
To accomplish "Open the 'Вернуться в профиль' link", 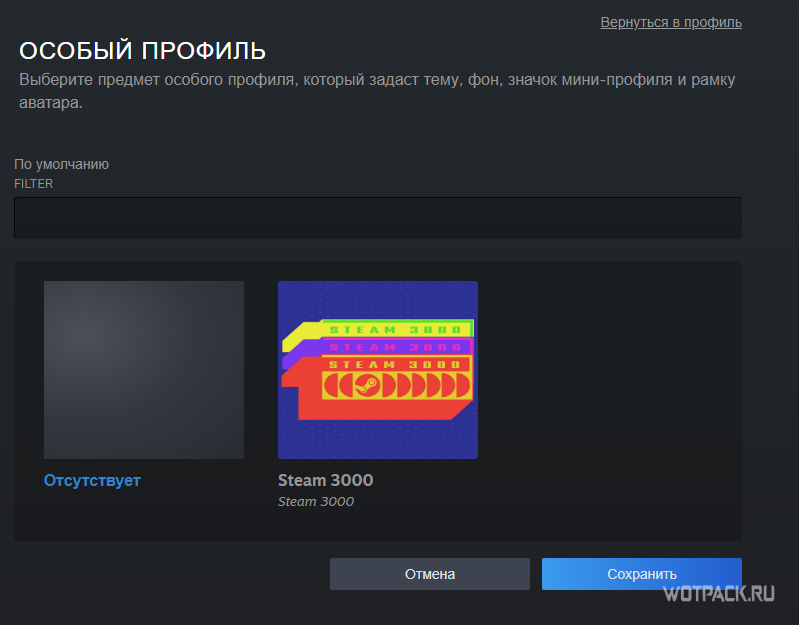I will 670,22.
